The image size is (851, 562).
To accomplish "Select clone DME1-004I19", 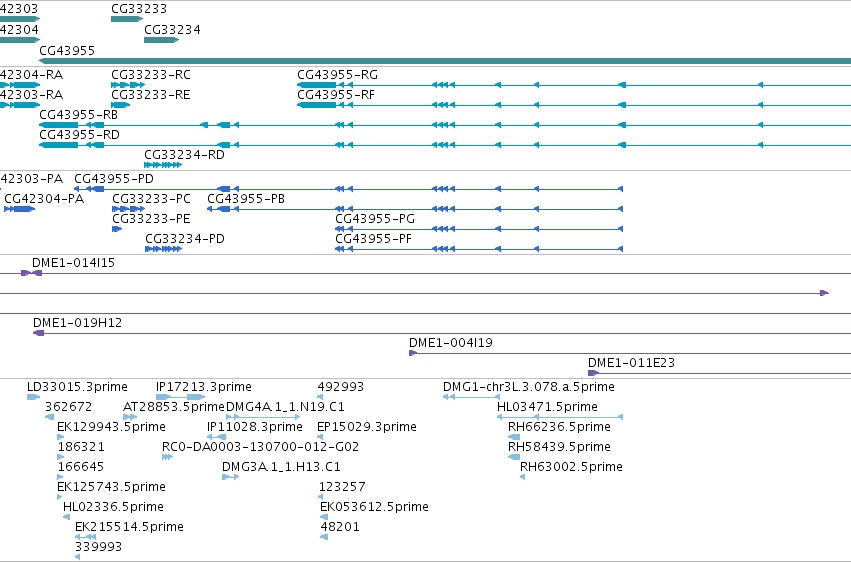I will click(630, 353).
